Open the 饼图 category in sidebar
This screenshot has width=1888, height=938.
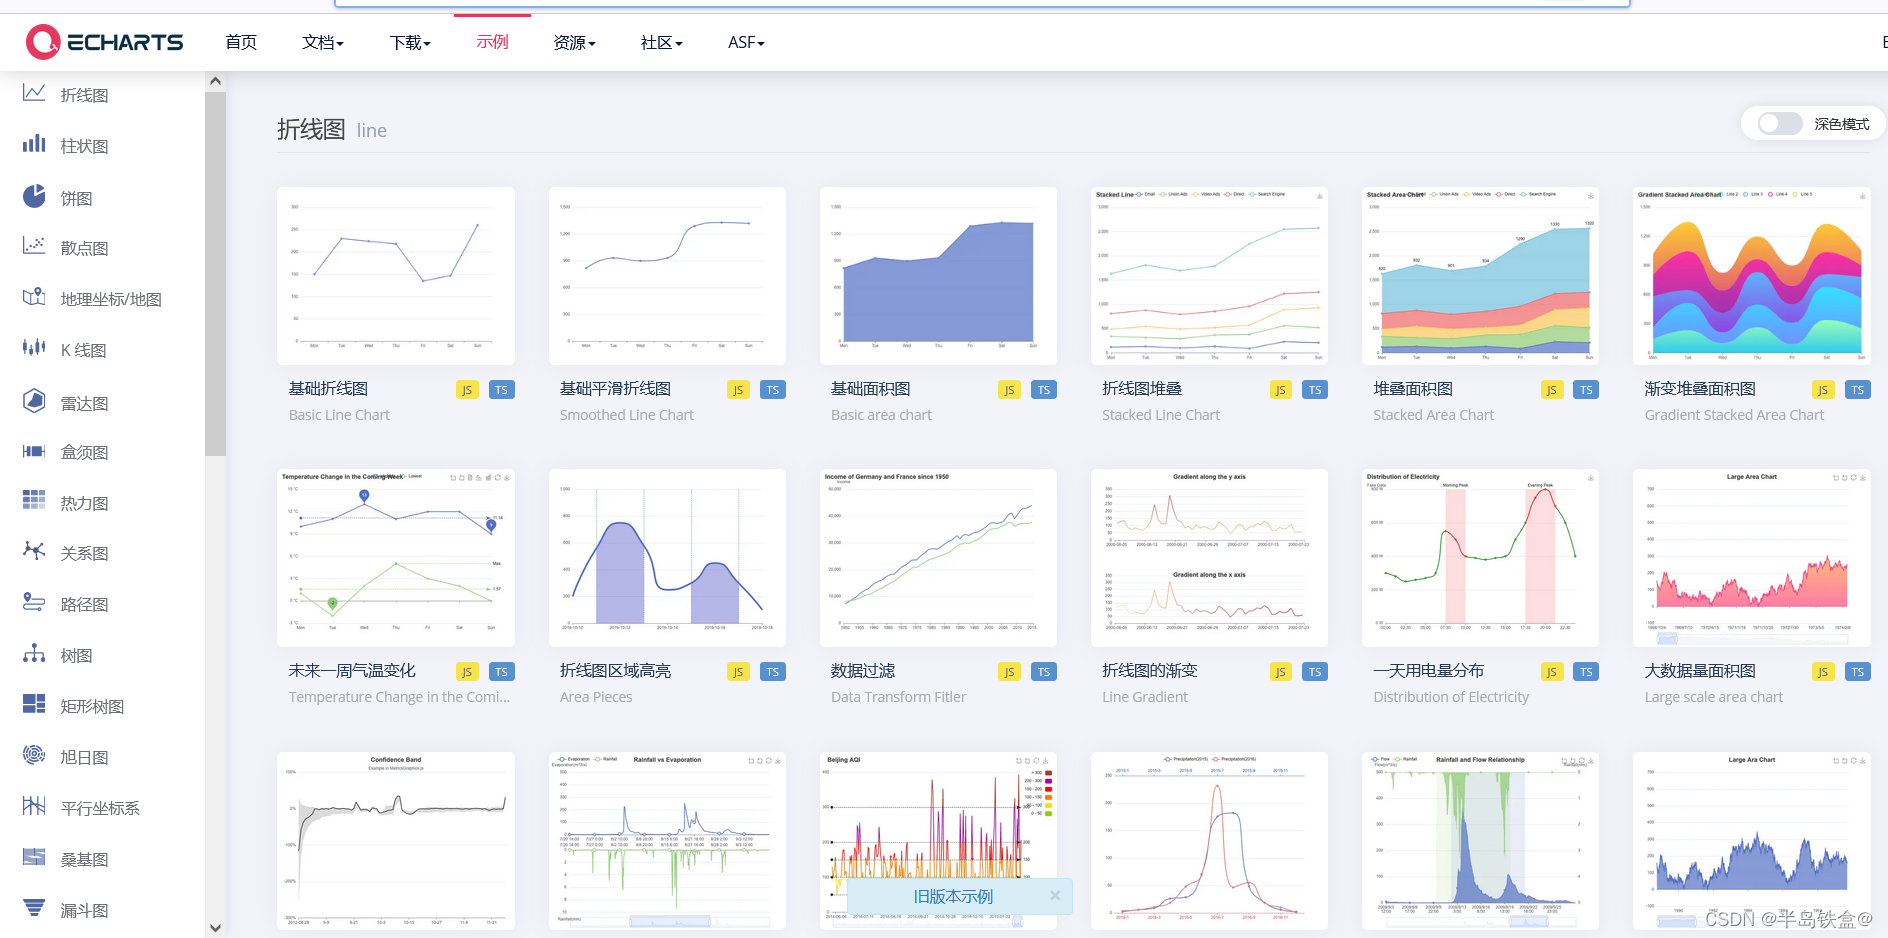[x=76, y=198]
